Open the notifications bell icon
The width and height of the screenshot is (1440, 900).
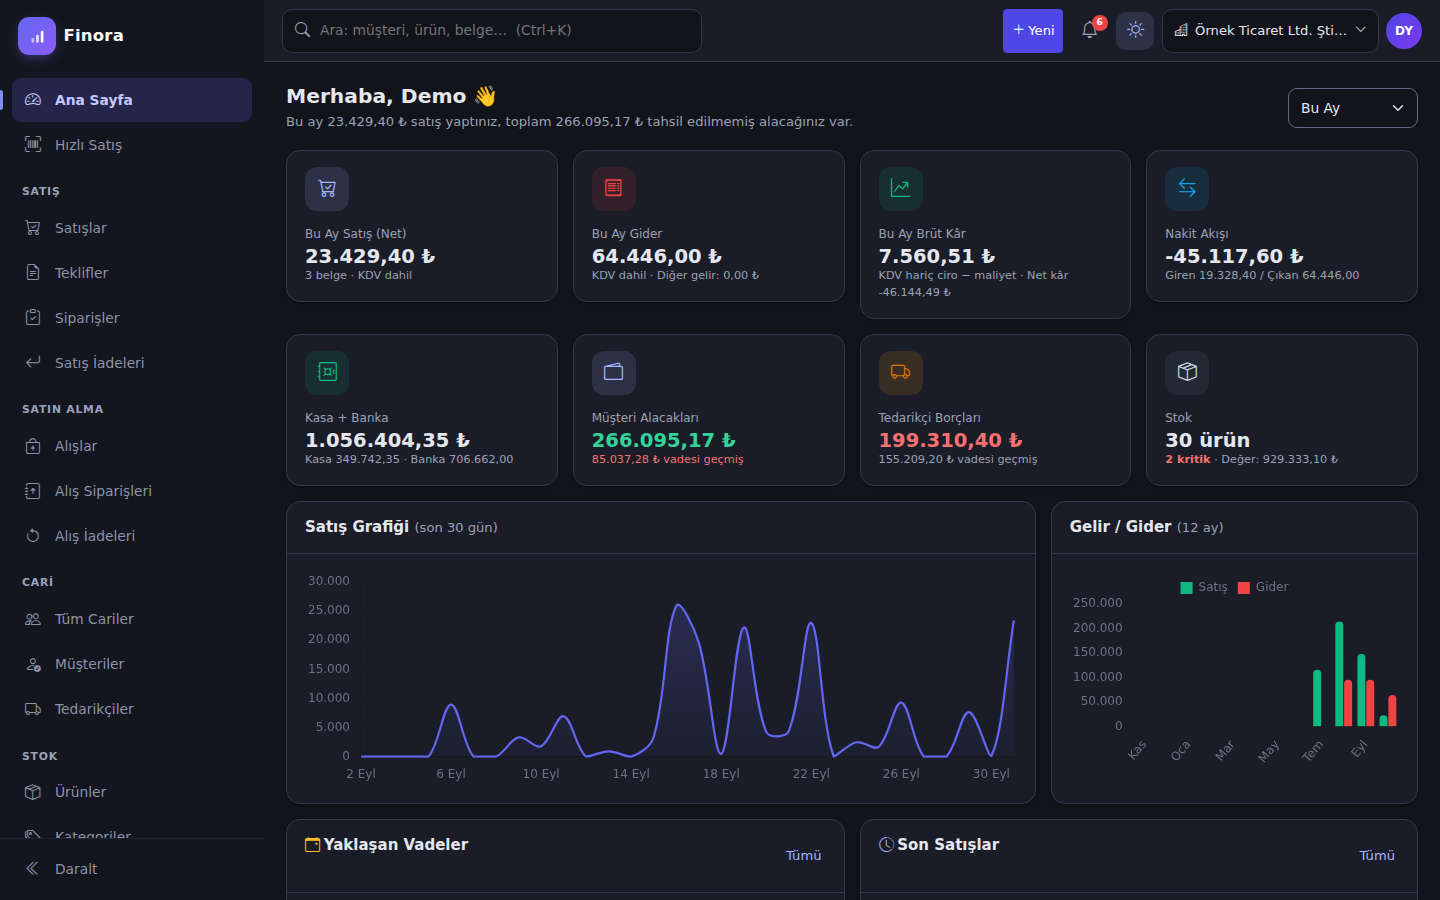[1090, 31]
